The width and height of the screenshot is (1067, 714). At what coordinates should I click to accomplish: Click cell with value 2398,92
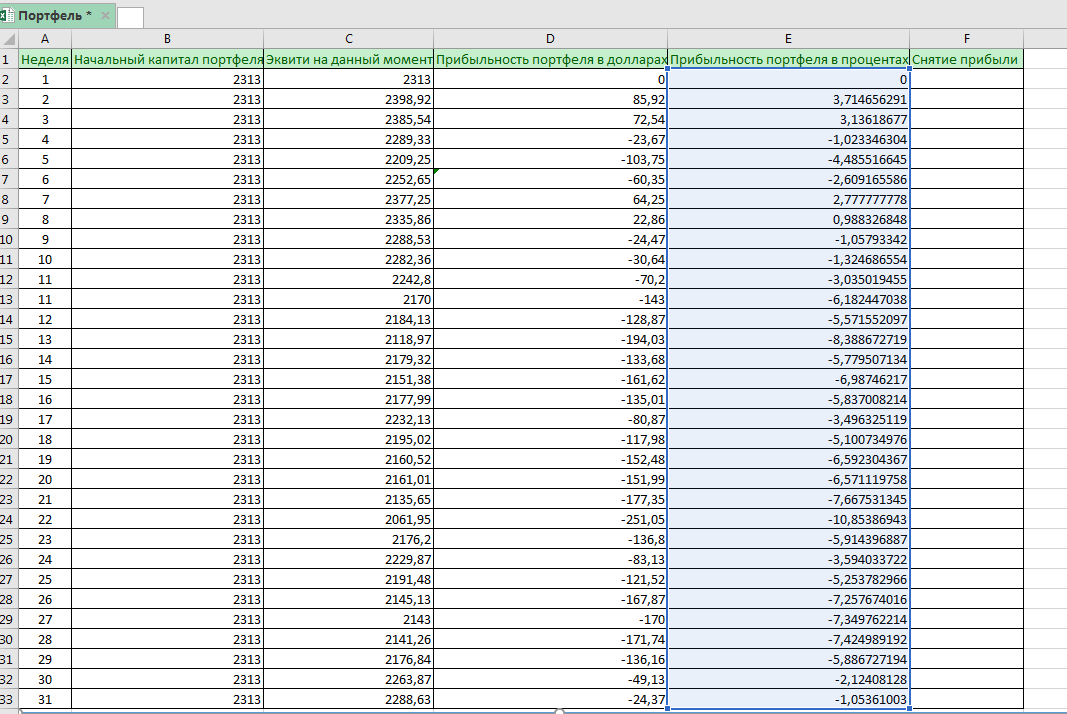tap(348, 99)
